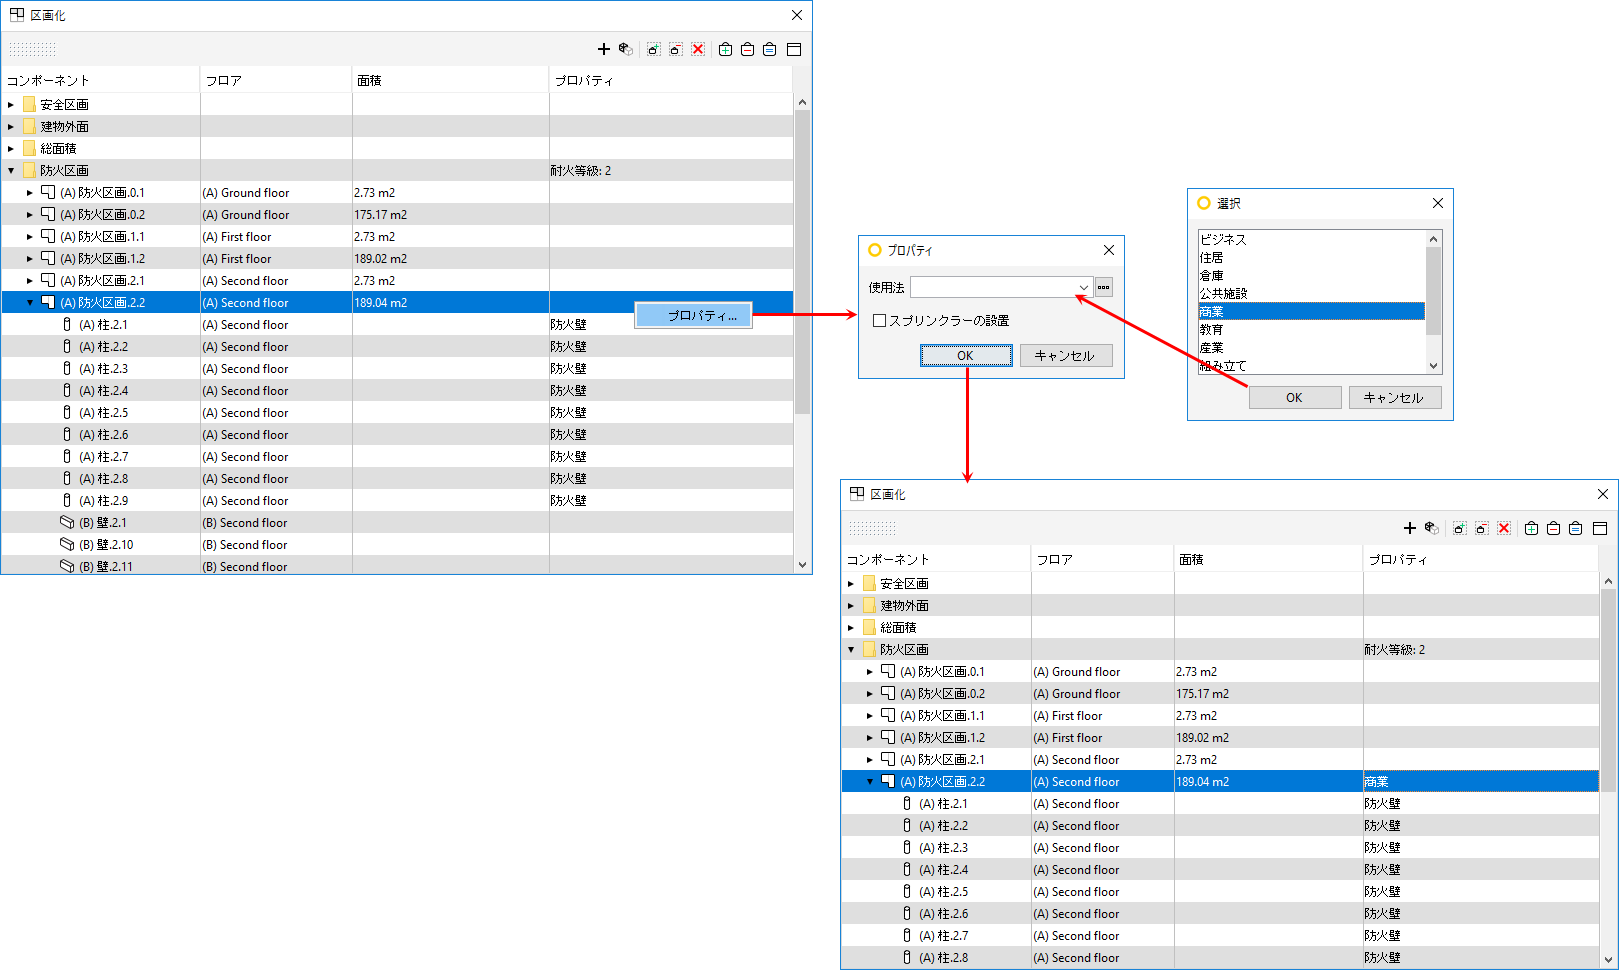Click red X clear-selection icon, 区画化 window showing 商業
Viewport: 1621px width, 973px height.
click(1504, 528)
